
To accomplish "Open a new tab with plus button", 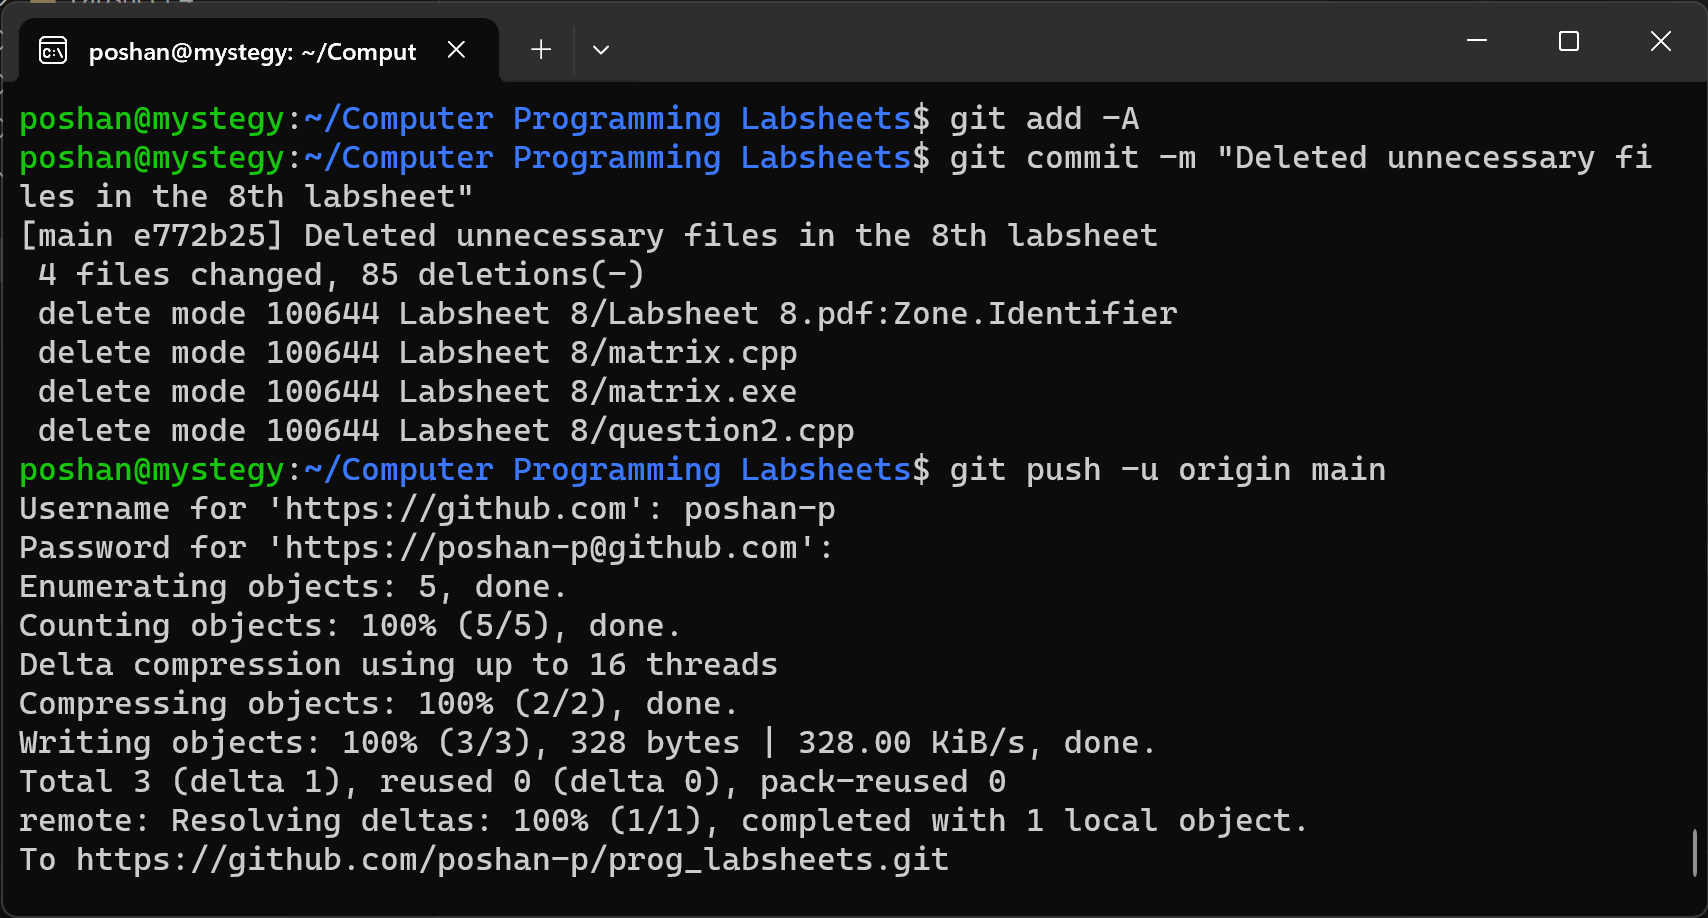I will 541,50.
